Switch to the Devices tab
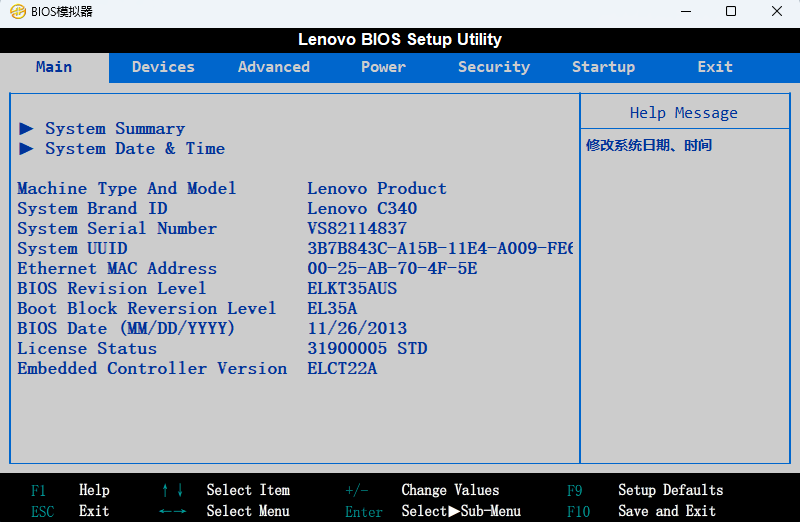 point(163,67)
